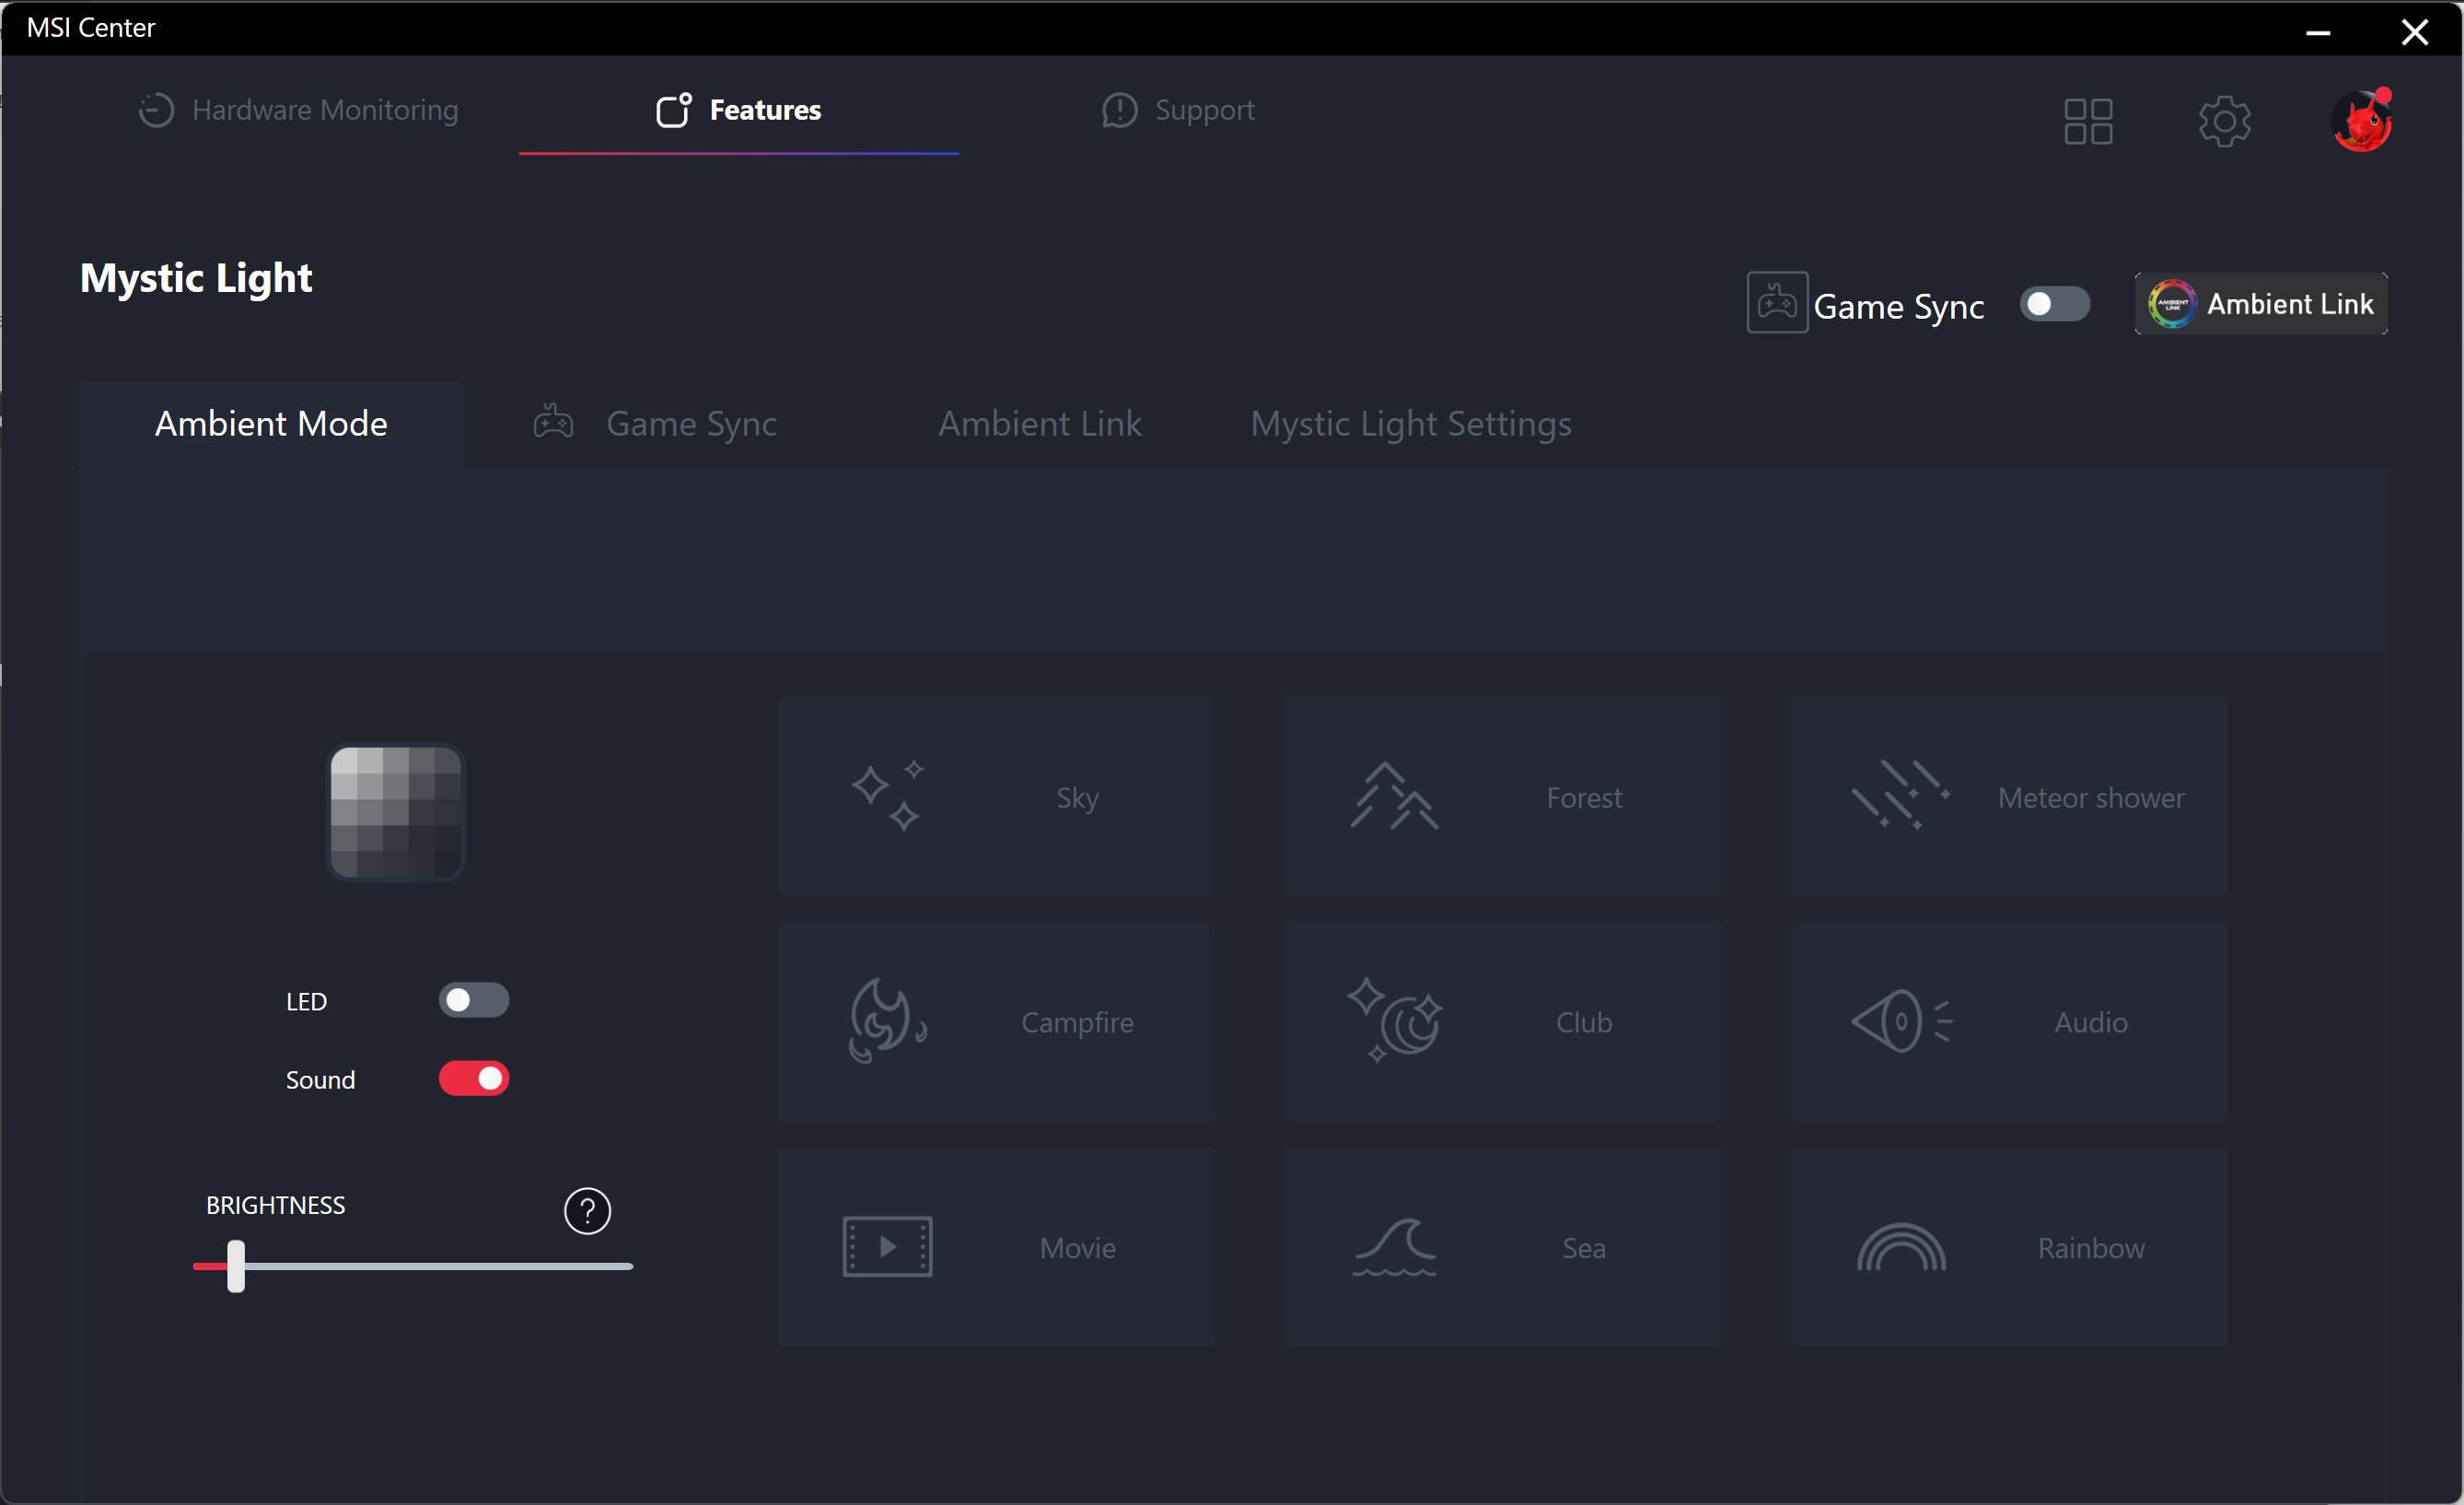Screen dimensions: 2464x1505
Task: Disable the Sound toggle
Action: [x=474, y=1078]
